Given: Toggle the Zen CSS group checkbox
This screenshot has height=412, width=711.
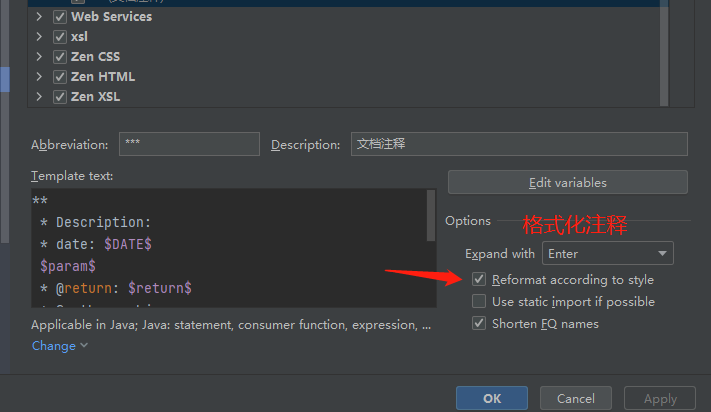Looking at the screenshot, I should point(60,57).
